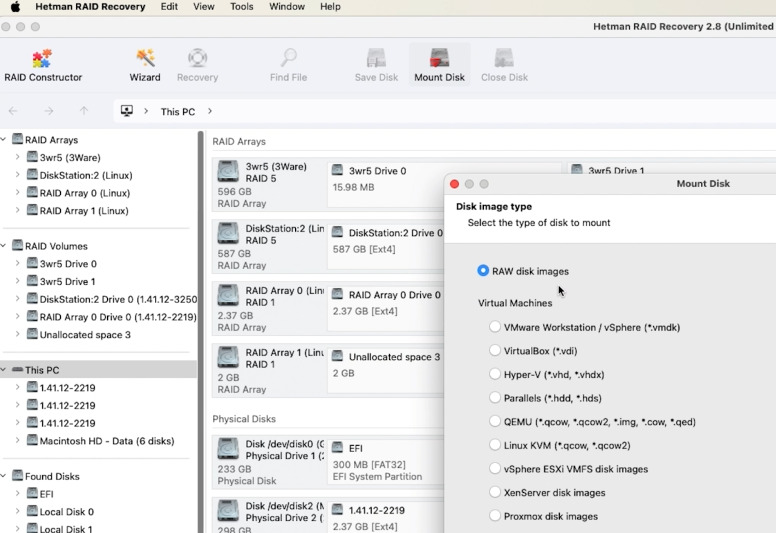The height and width of the screenshot is (533, 776).
Task: Open the RAID Constructor tool
Action: pyautogui.click(x=43, y=65)
